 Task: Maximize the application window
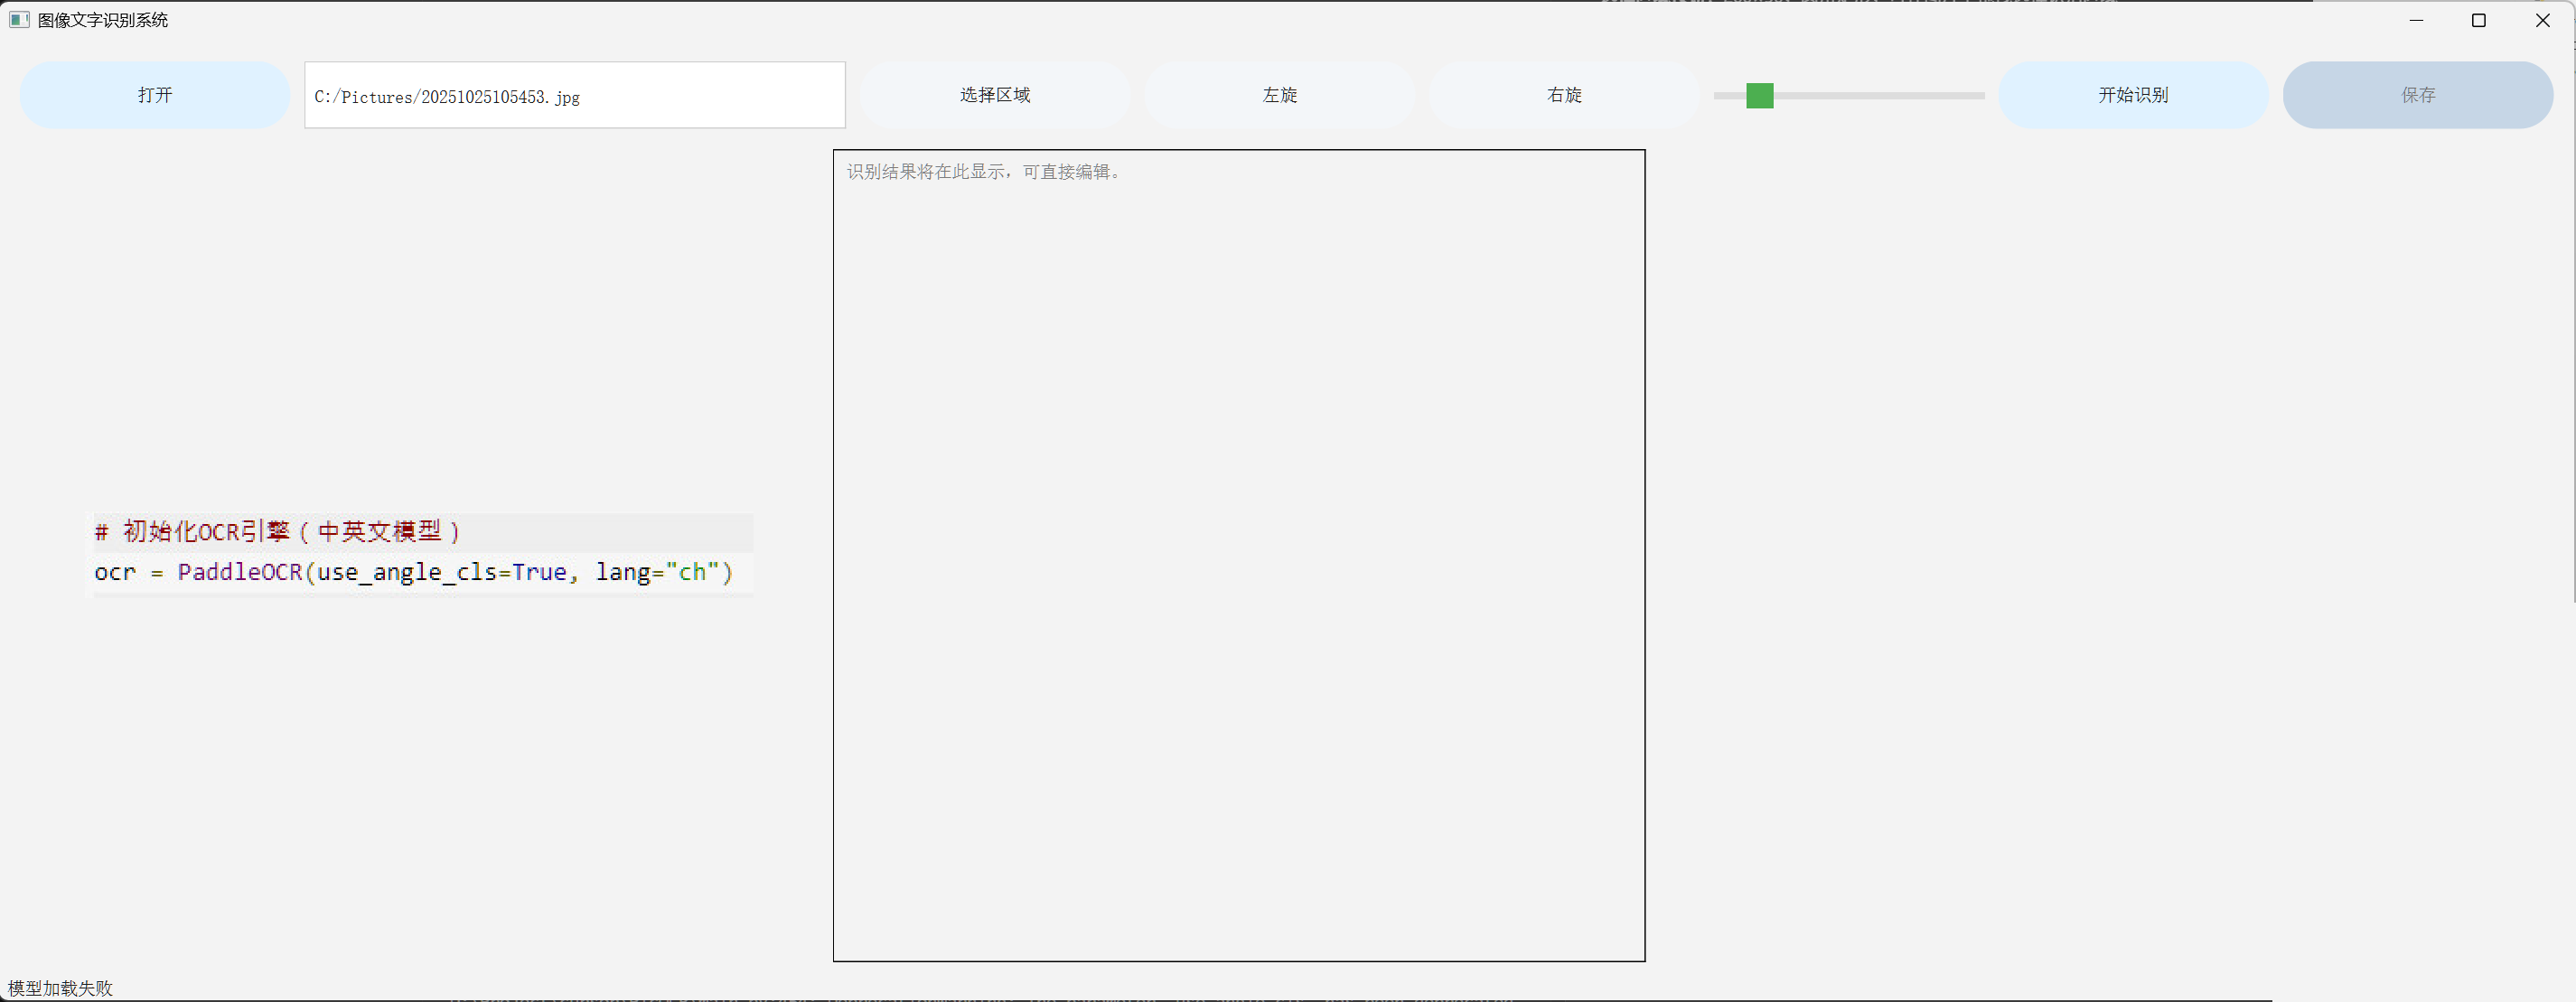2479,20
